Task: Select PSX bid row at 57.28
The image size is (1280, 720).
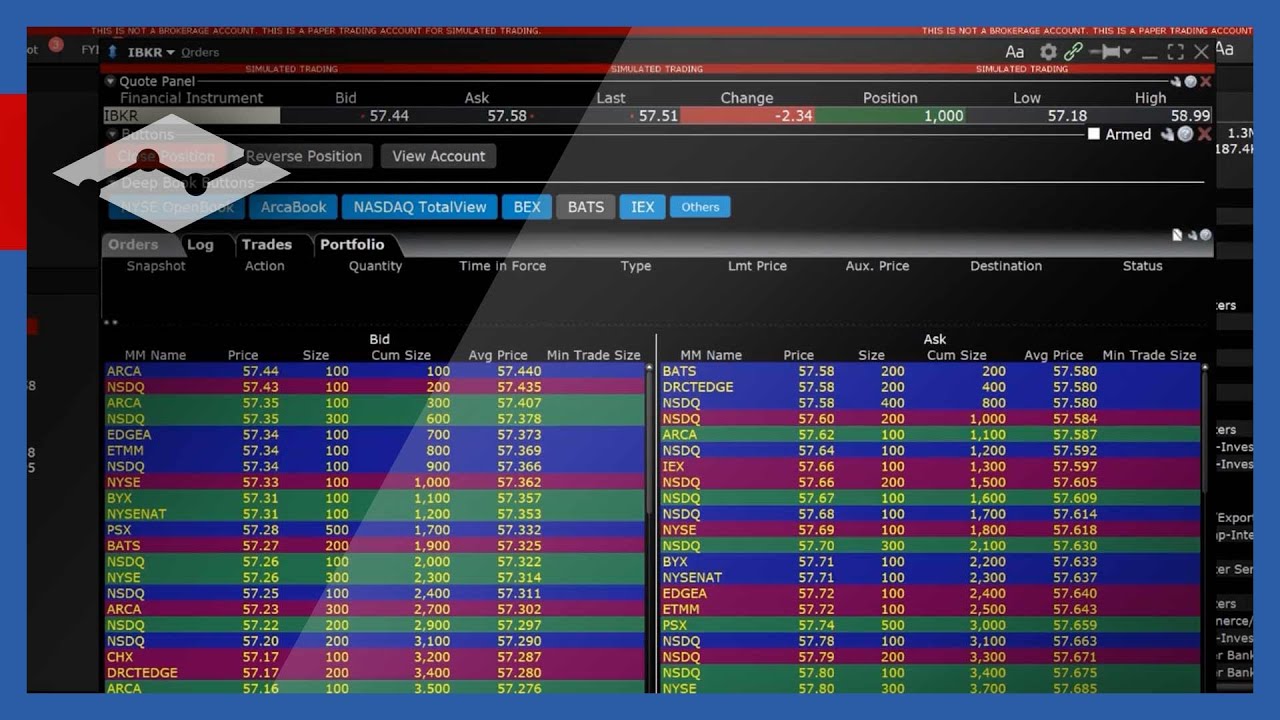Action: coord(375,530)
